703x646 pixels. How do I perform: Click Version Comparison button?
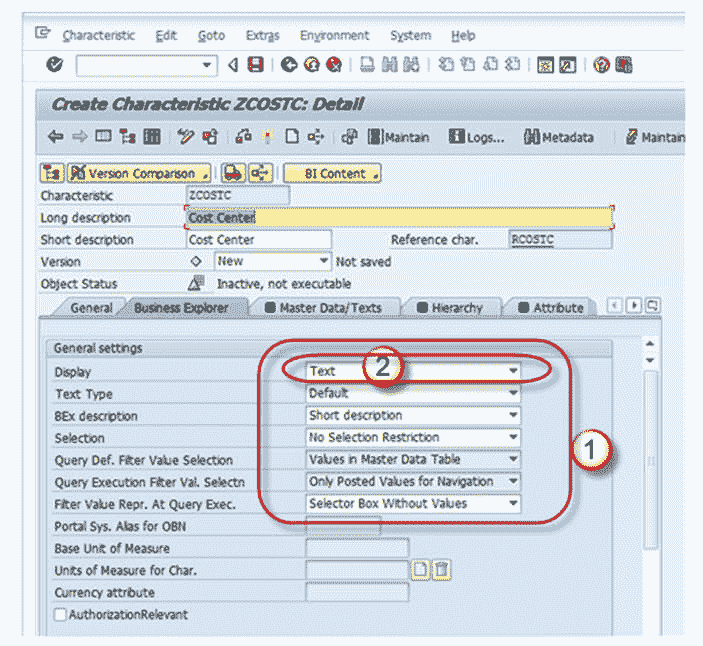coord(139,173)
